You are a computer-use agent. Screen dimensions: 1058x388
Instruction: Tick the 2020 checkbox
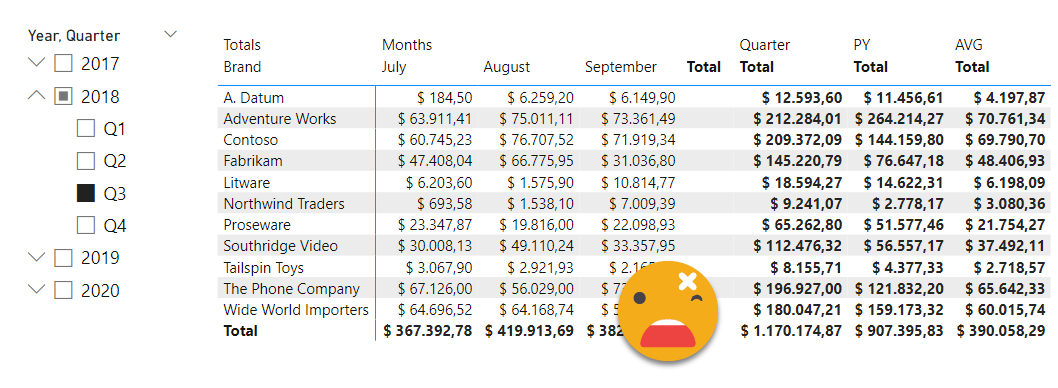63,290
